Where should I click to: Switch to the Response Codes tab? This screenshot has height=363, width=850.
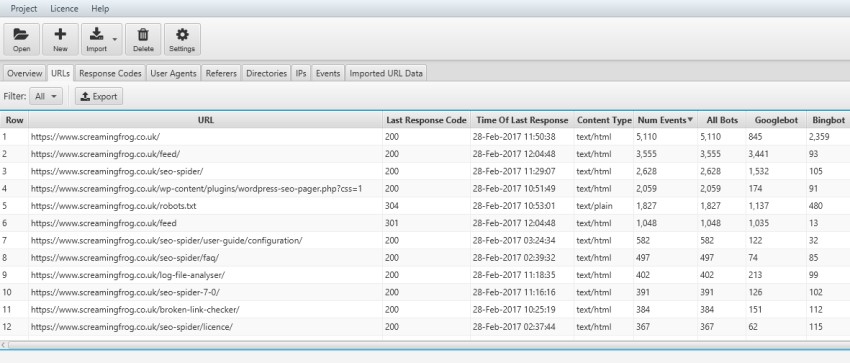point(110,73)
